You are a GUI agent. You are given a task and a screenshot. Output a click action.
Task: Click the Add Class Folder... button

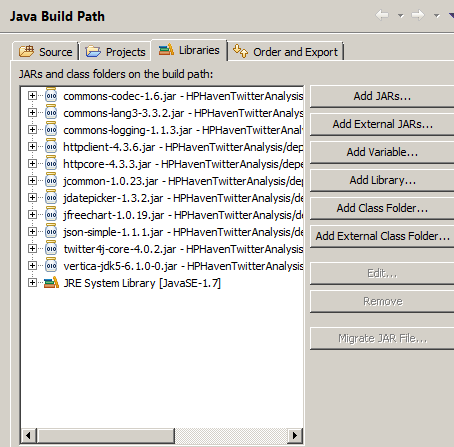pyautogui.click(x=382, y=208)
